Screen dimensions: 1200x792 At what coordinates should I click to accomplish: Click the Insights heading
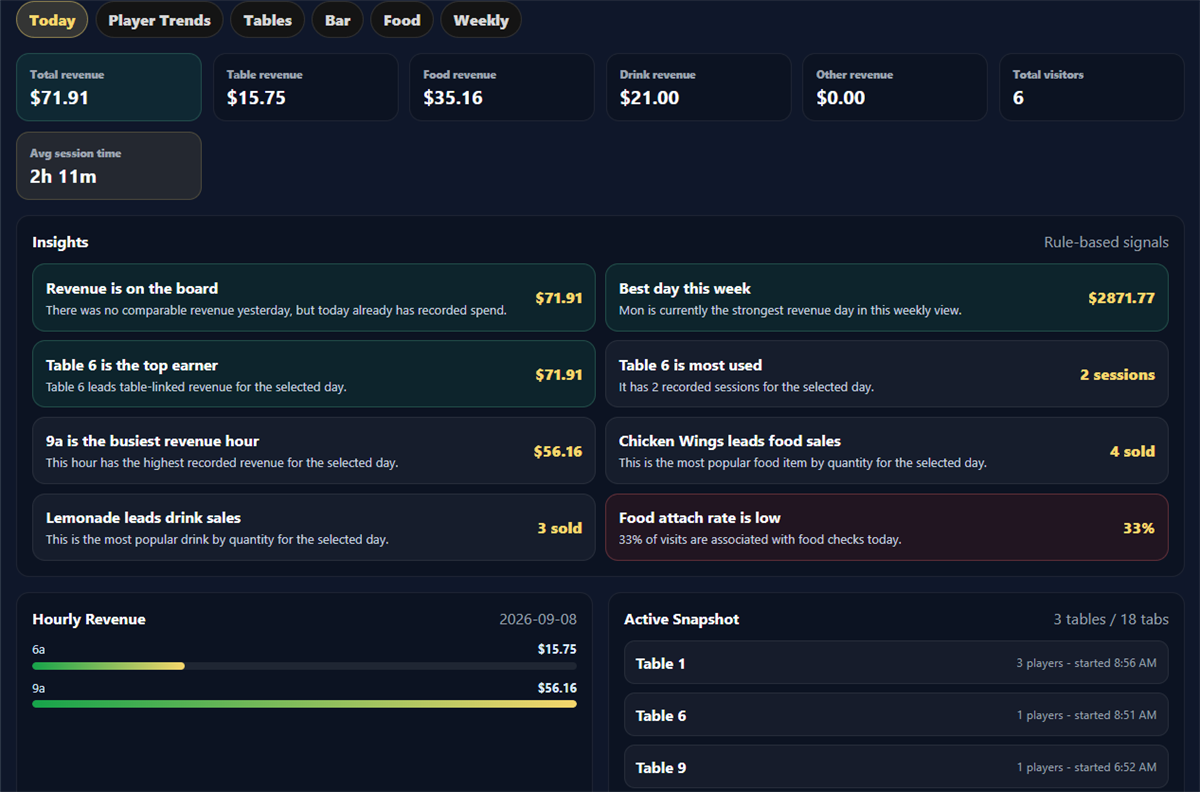(x=60, y=242)
